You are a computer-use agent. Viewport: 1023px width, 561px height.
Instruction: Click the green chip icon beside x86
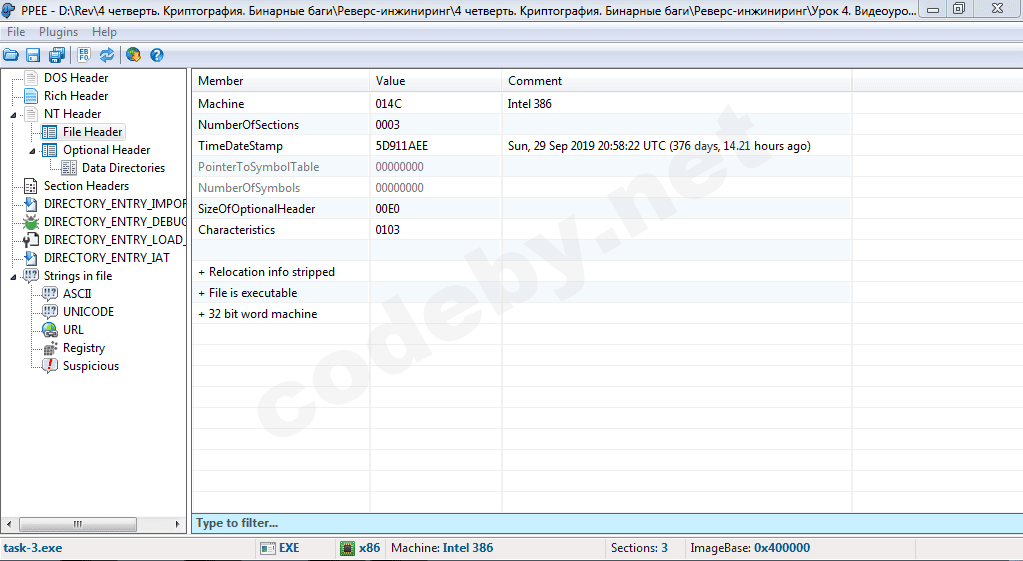(348, 549)
